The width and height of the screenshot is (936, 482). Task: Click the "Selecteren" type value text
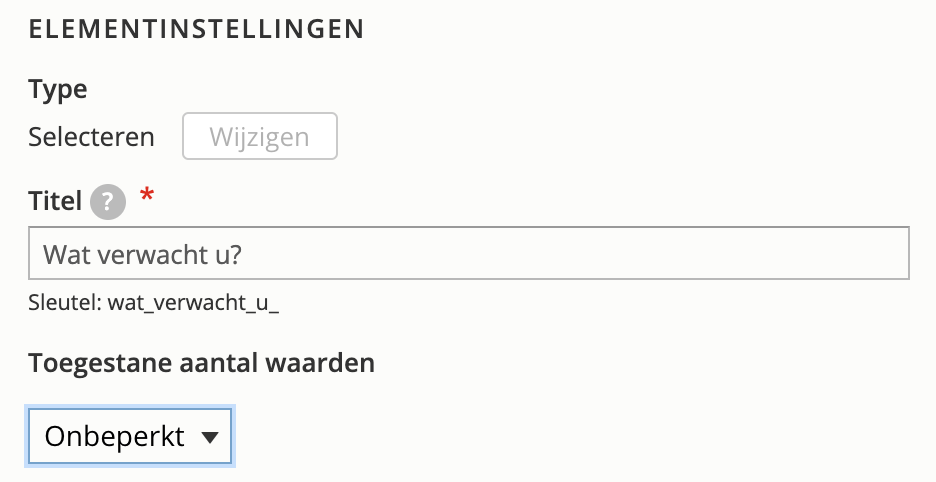point(92,137)
